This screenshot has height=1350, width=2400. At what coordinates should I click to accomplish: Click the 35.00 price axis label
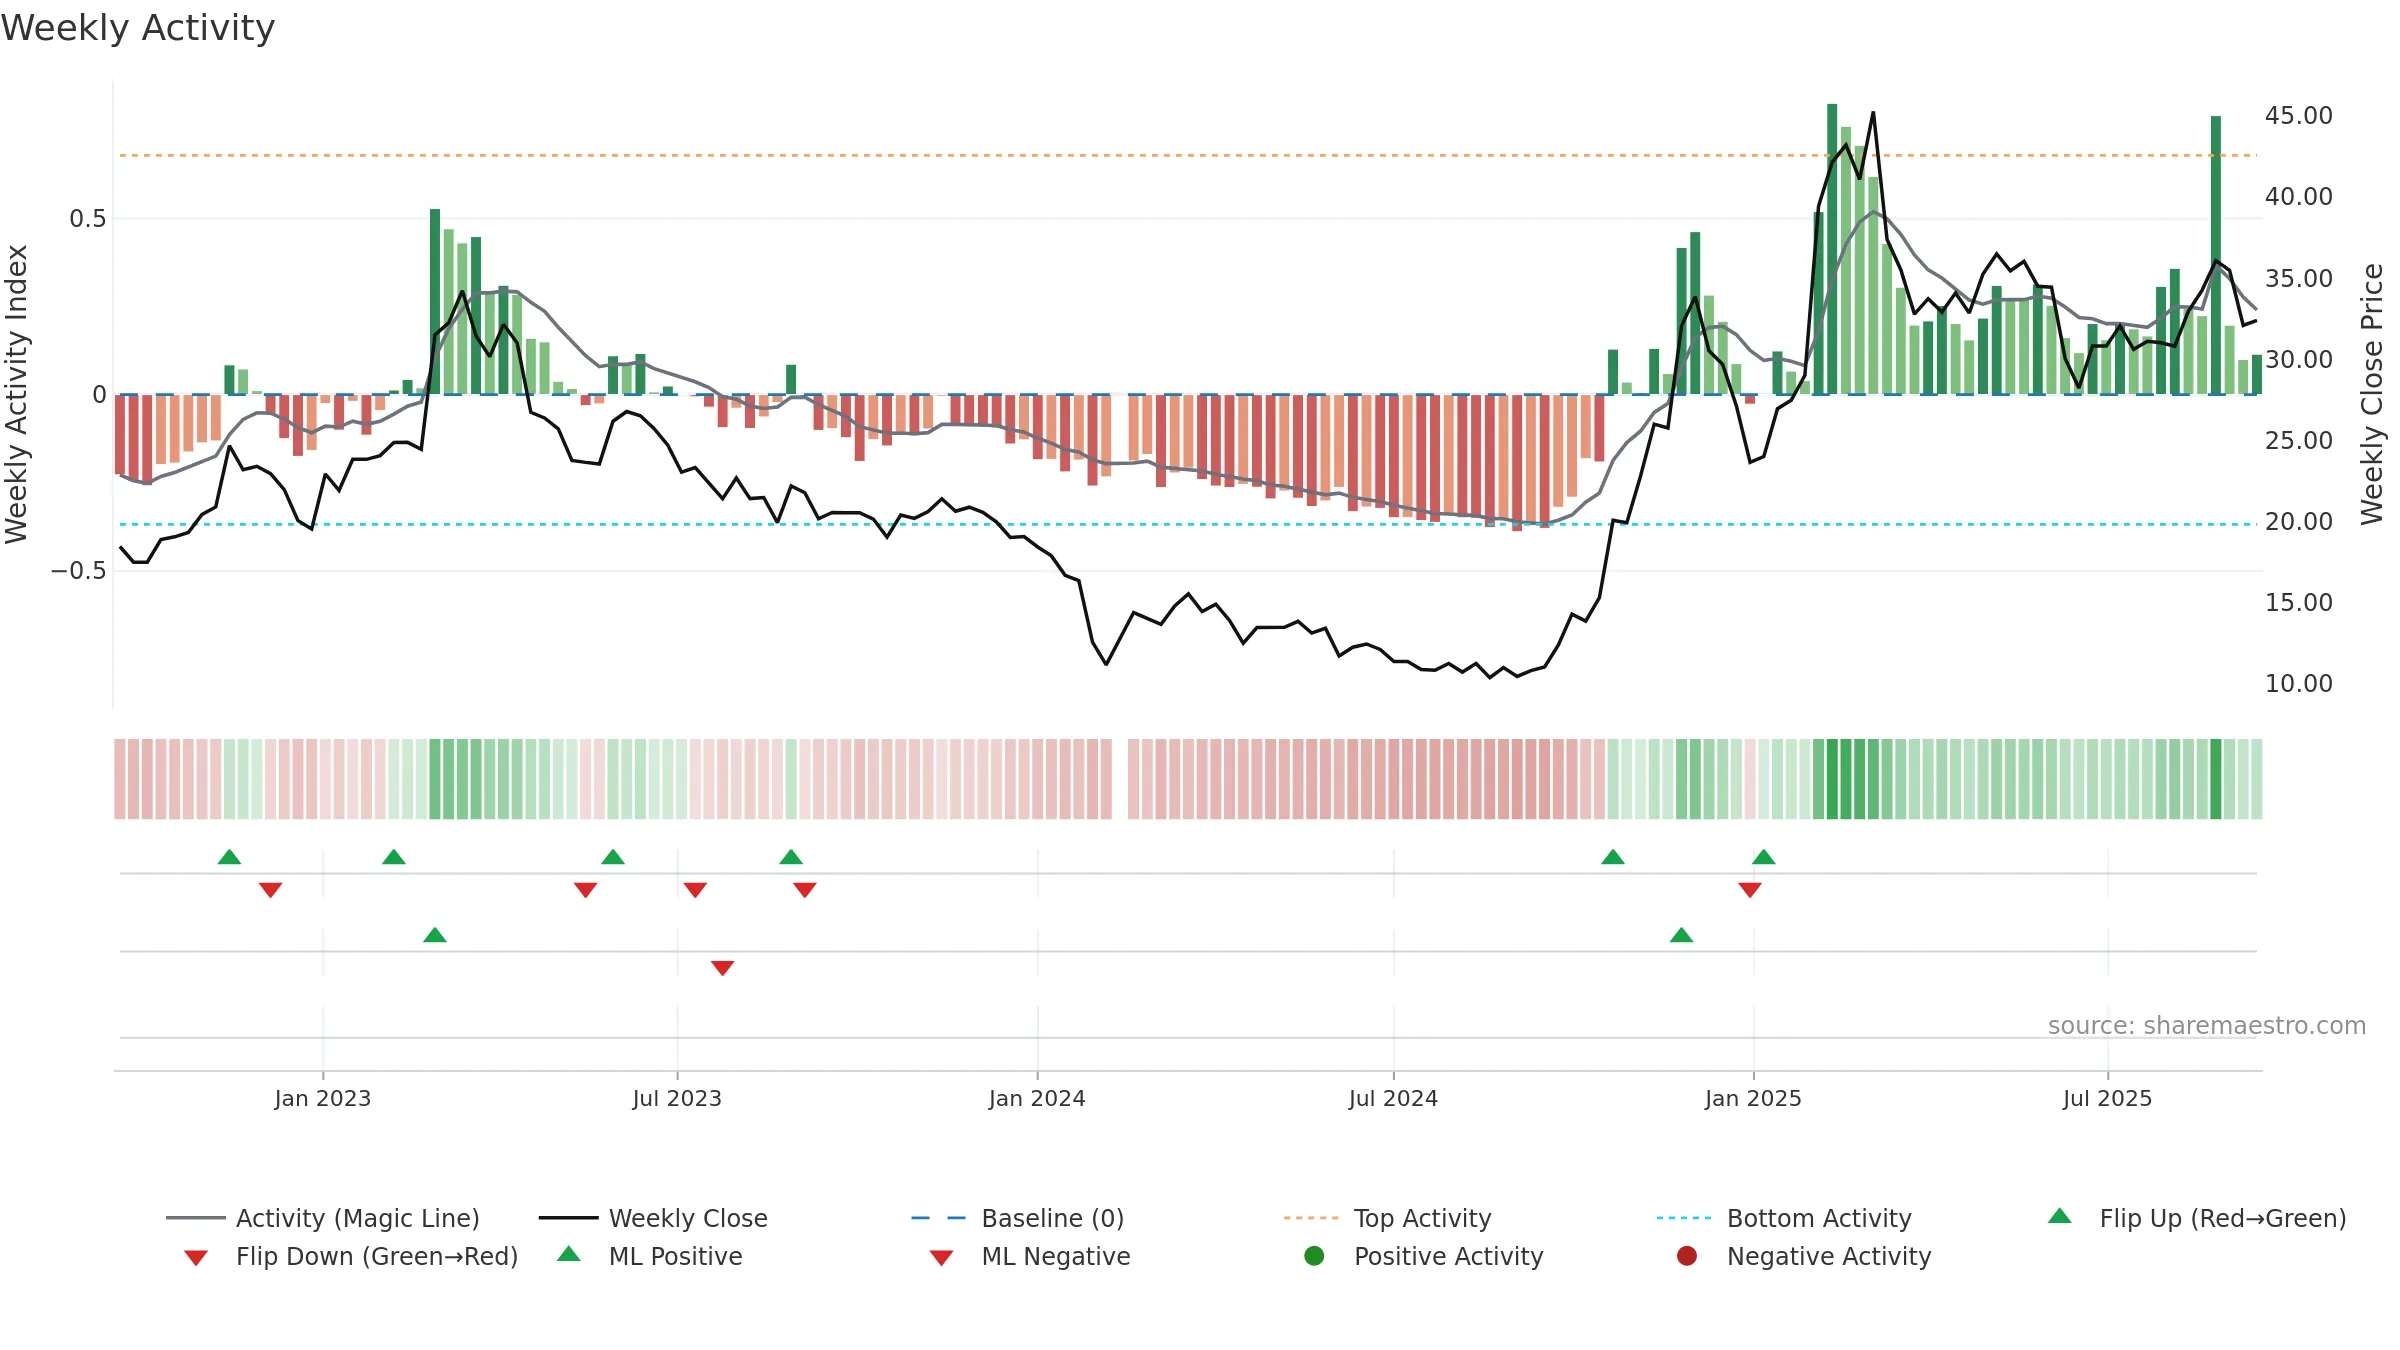coord(2299,279)
